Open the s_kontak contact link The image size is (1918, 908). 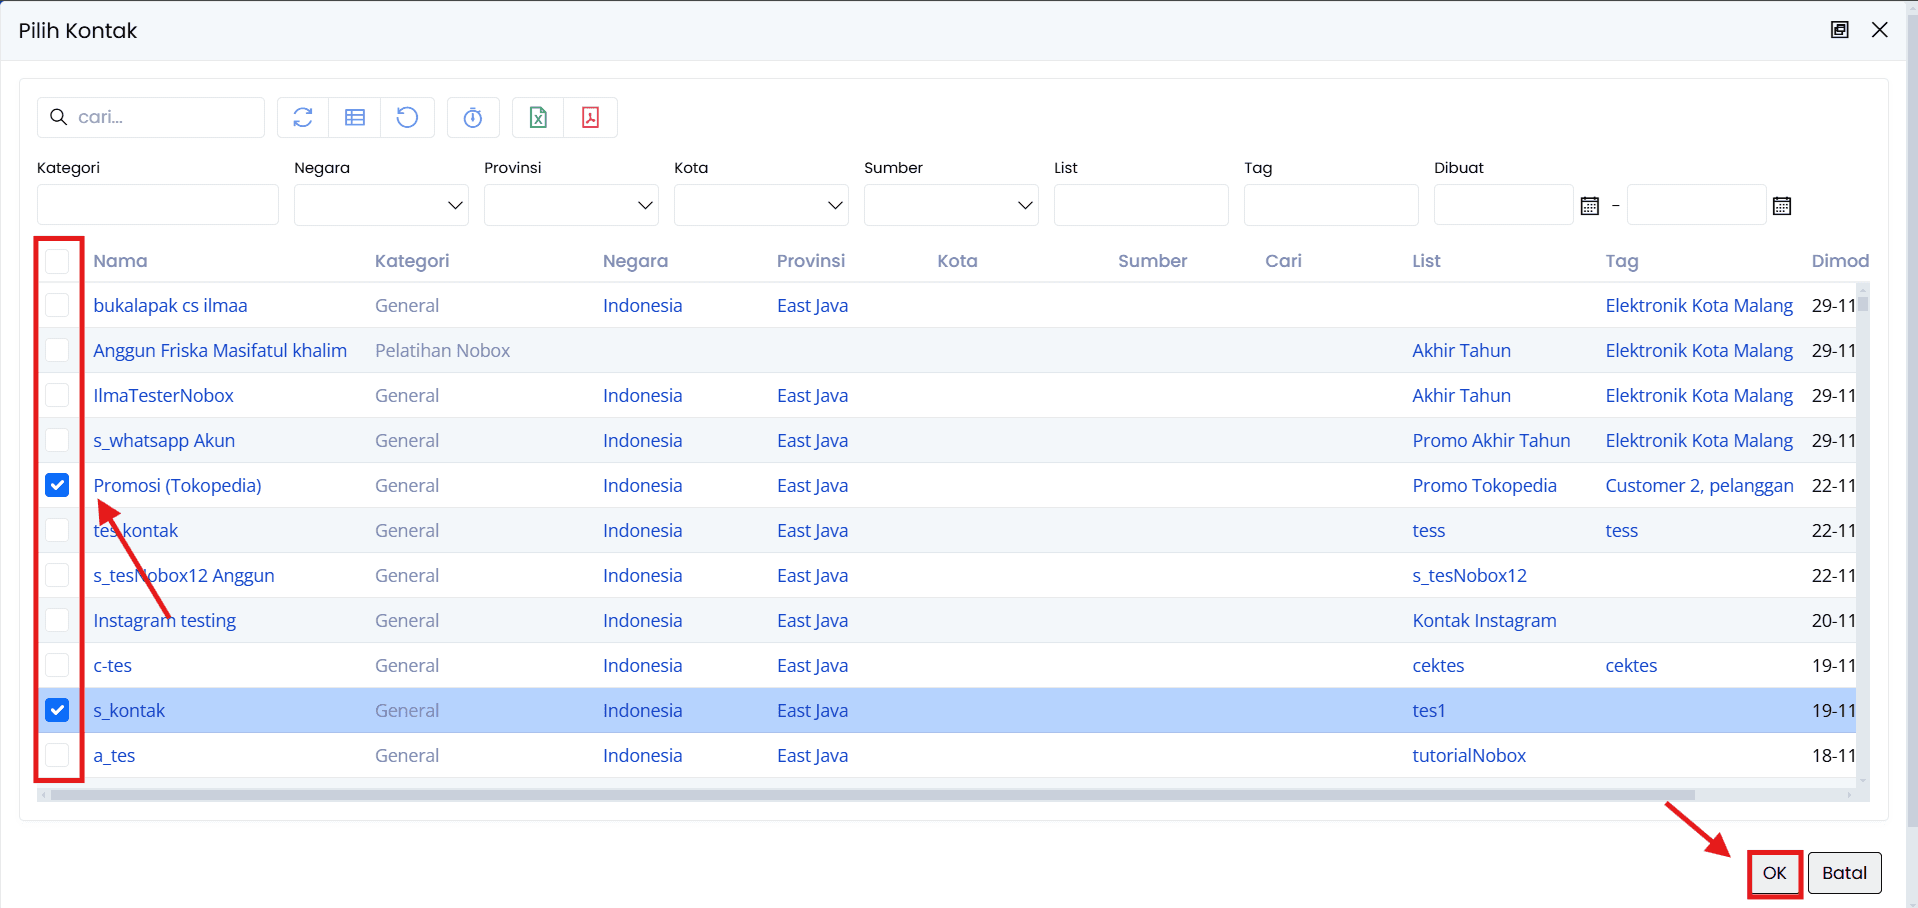pyautogui.click(x=128, y=710)
